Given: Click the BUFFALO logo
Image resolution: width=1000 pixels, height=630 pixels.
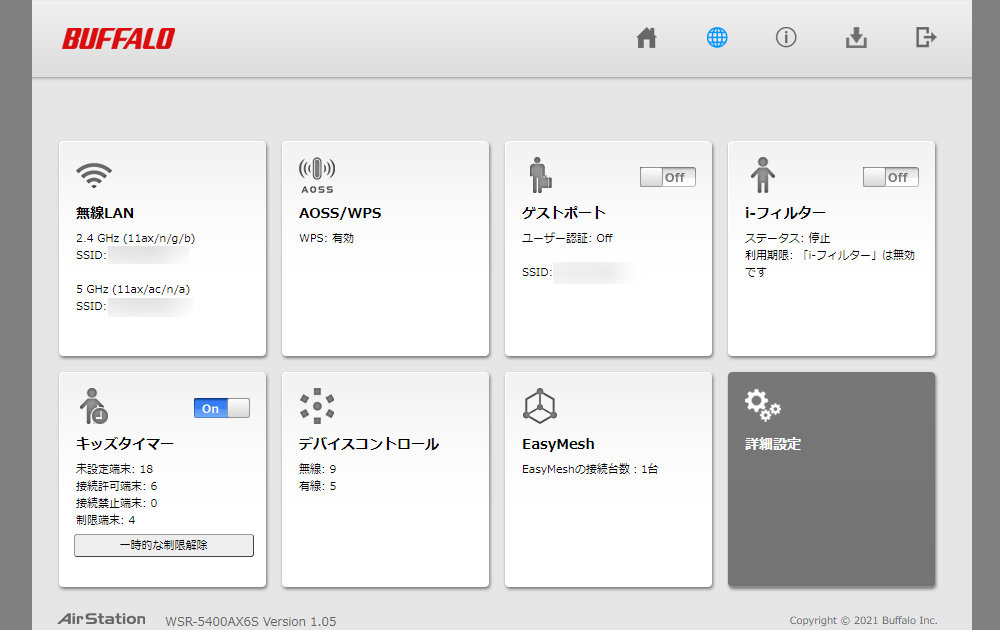Looking at the screenshot, I should click(119, 39).
